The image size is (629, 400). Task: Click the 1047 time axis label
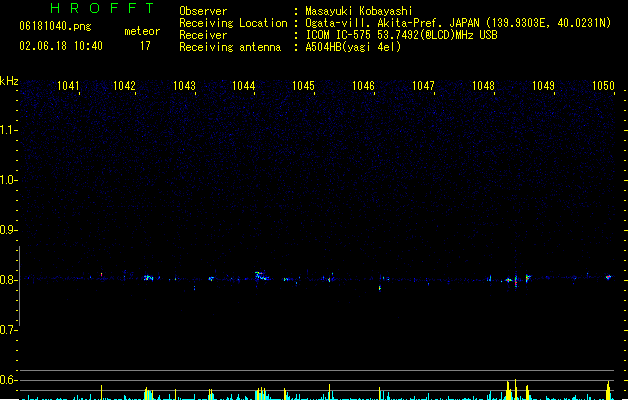[x=424, y=86]
